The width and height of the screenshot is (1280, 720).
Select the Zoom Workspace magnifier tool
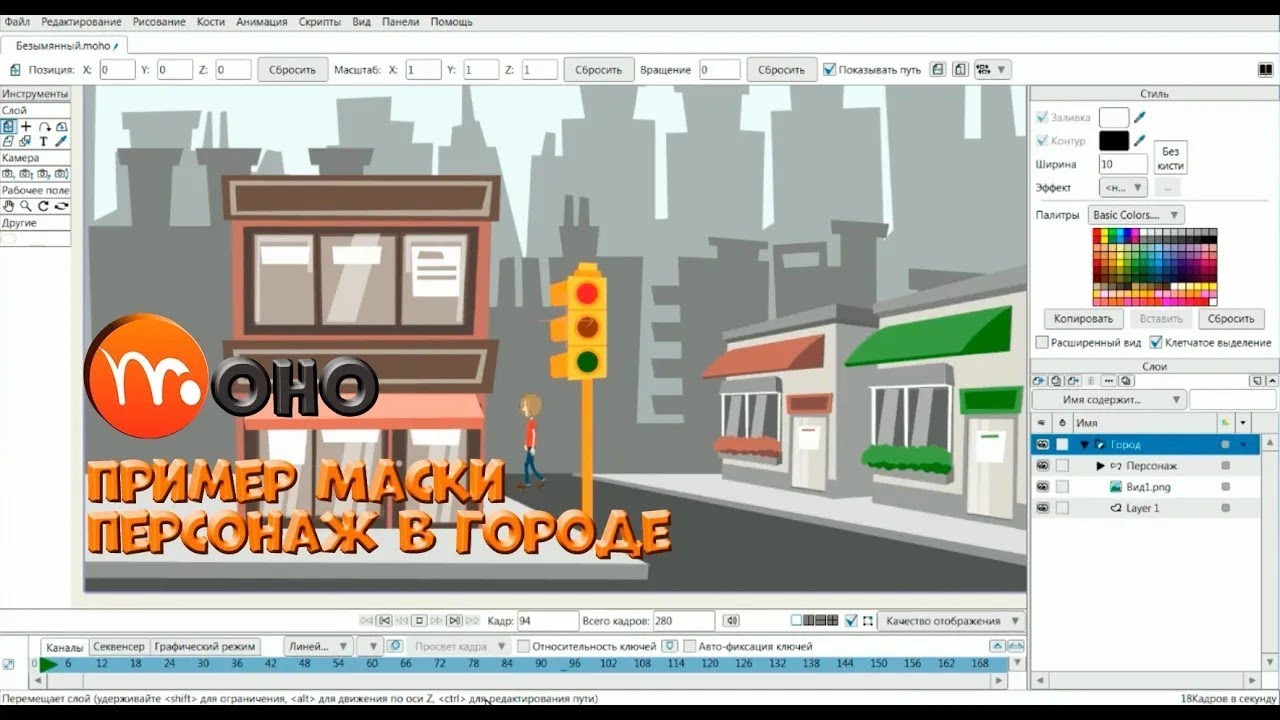point(26,206)
